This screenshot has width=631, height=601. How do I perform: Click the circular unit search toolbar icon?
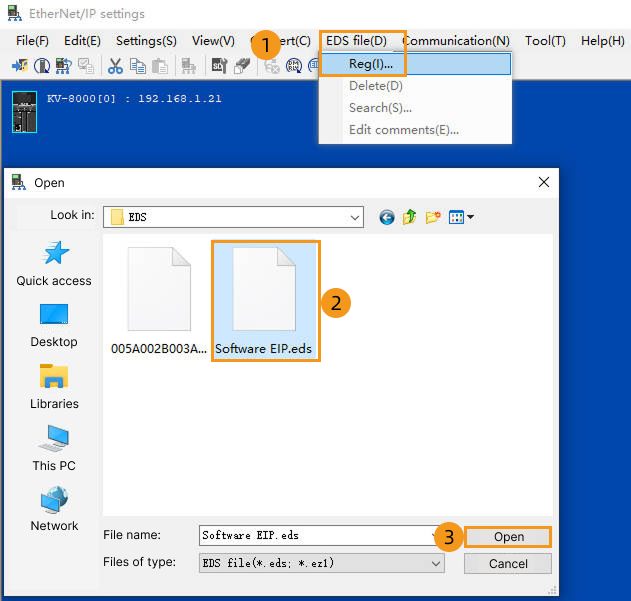click(x=42, y=66)
